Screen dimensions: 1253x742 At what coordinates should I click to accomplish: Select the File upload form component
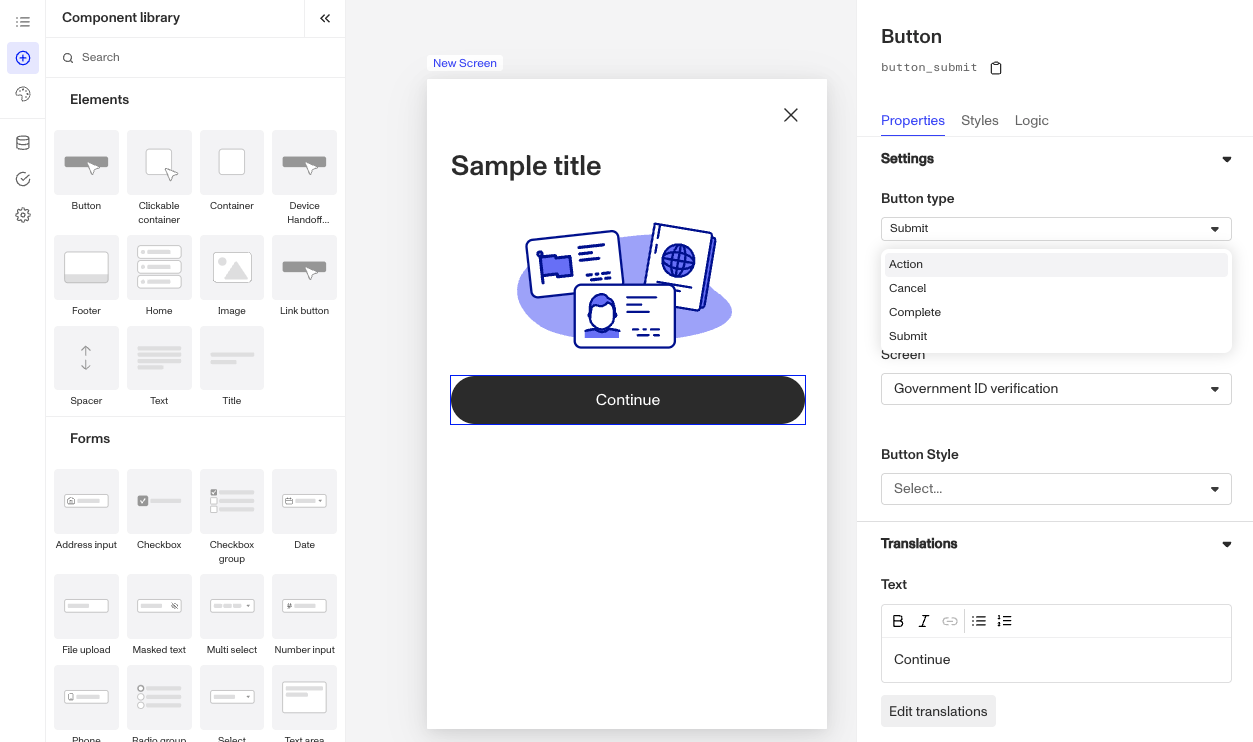pos(86,615)
